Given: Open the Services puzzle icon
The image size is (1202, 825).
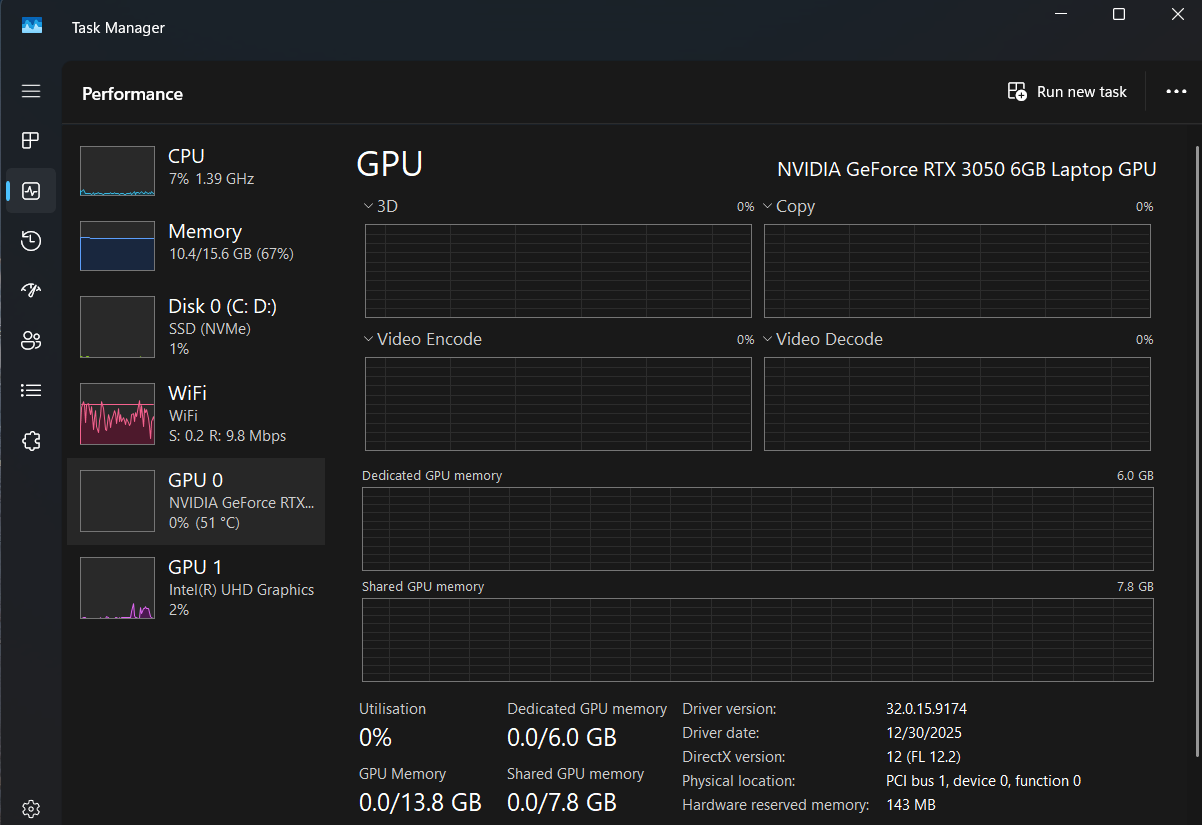Looking at the screenshot, I should pos(31,440).
